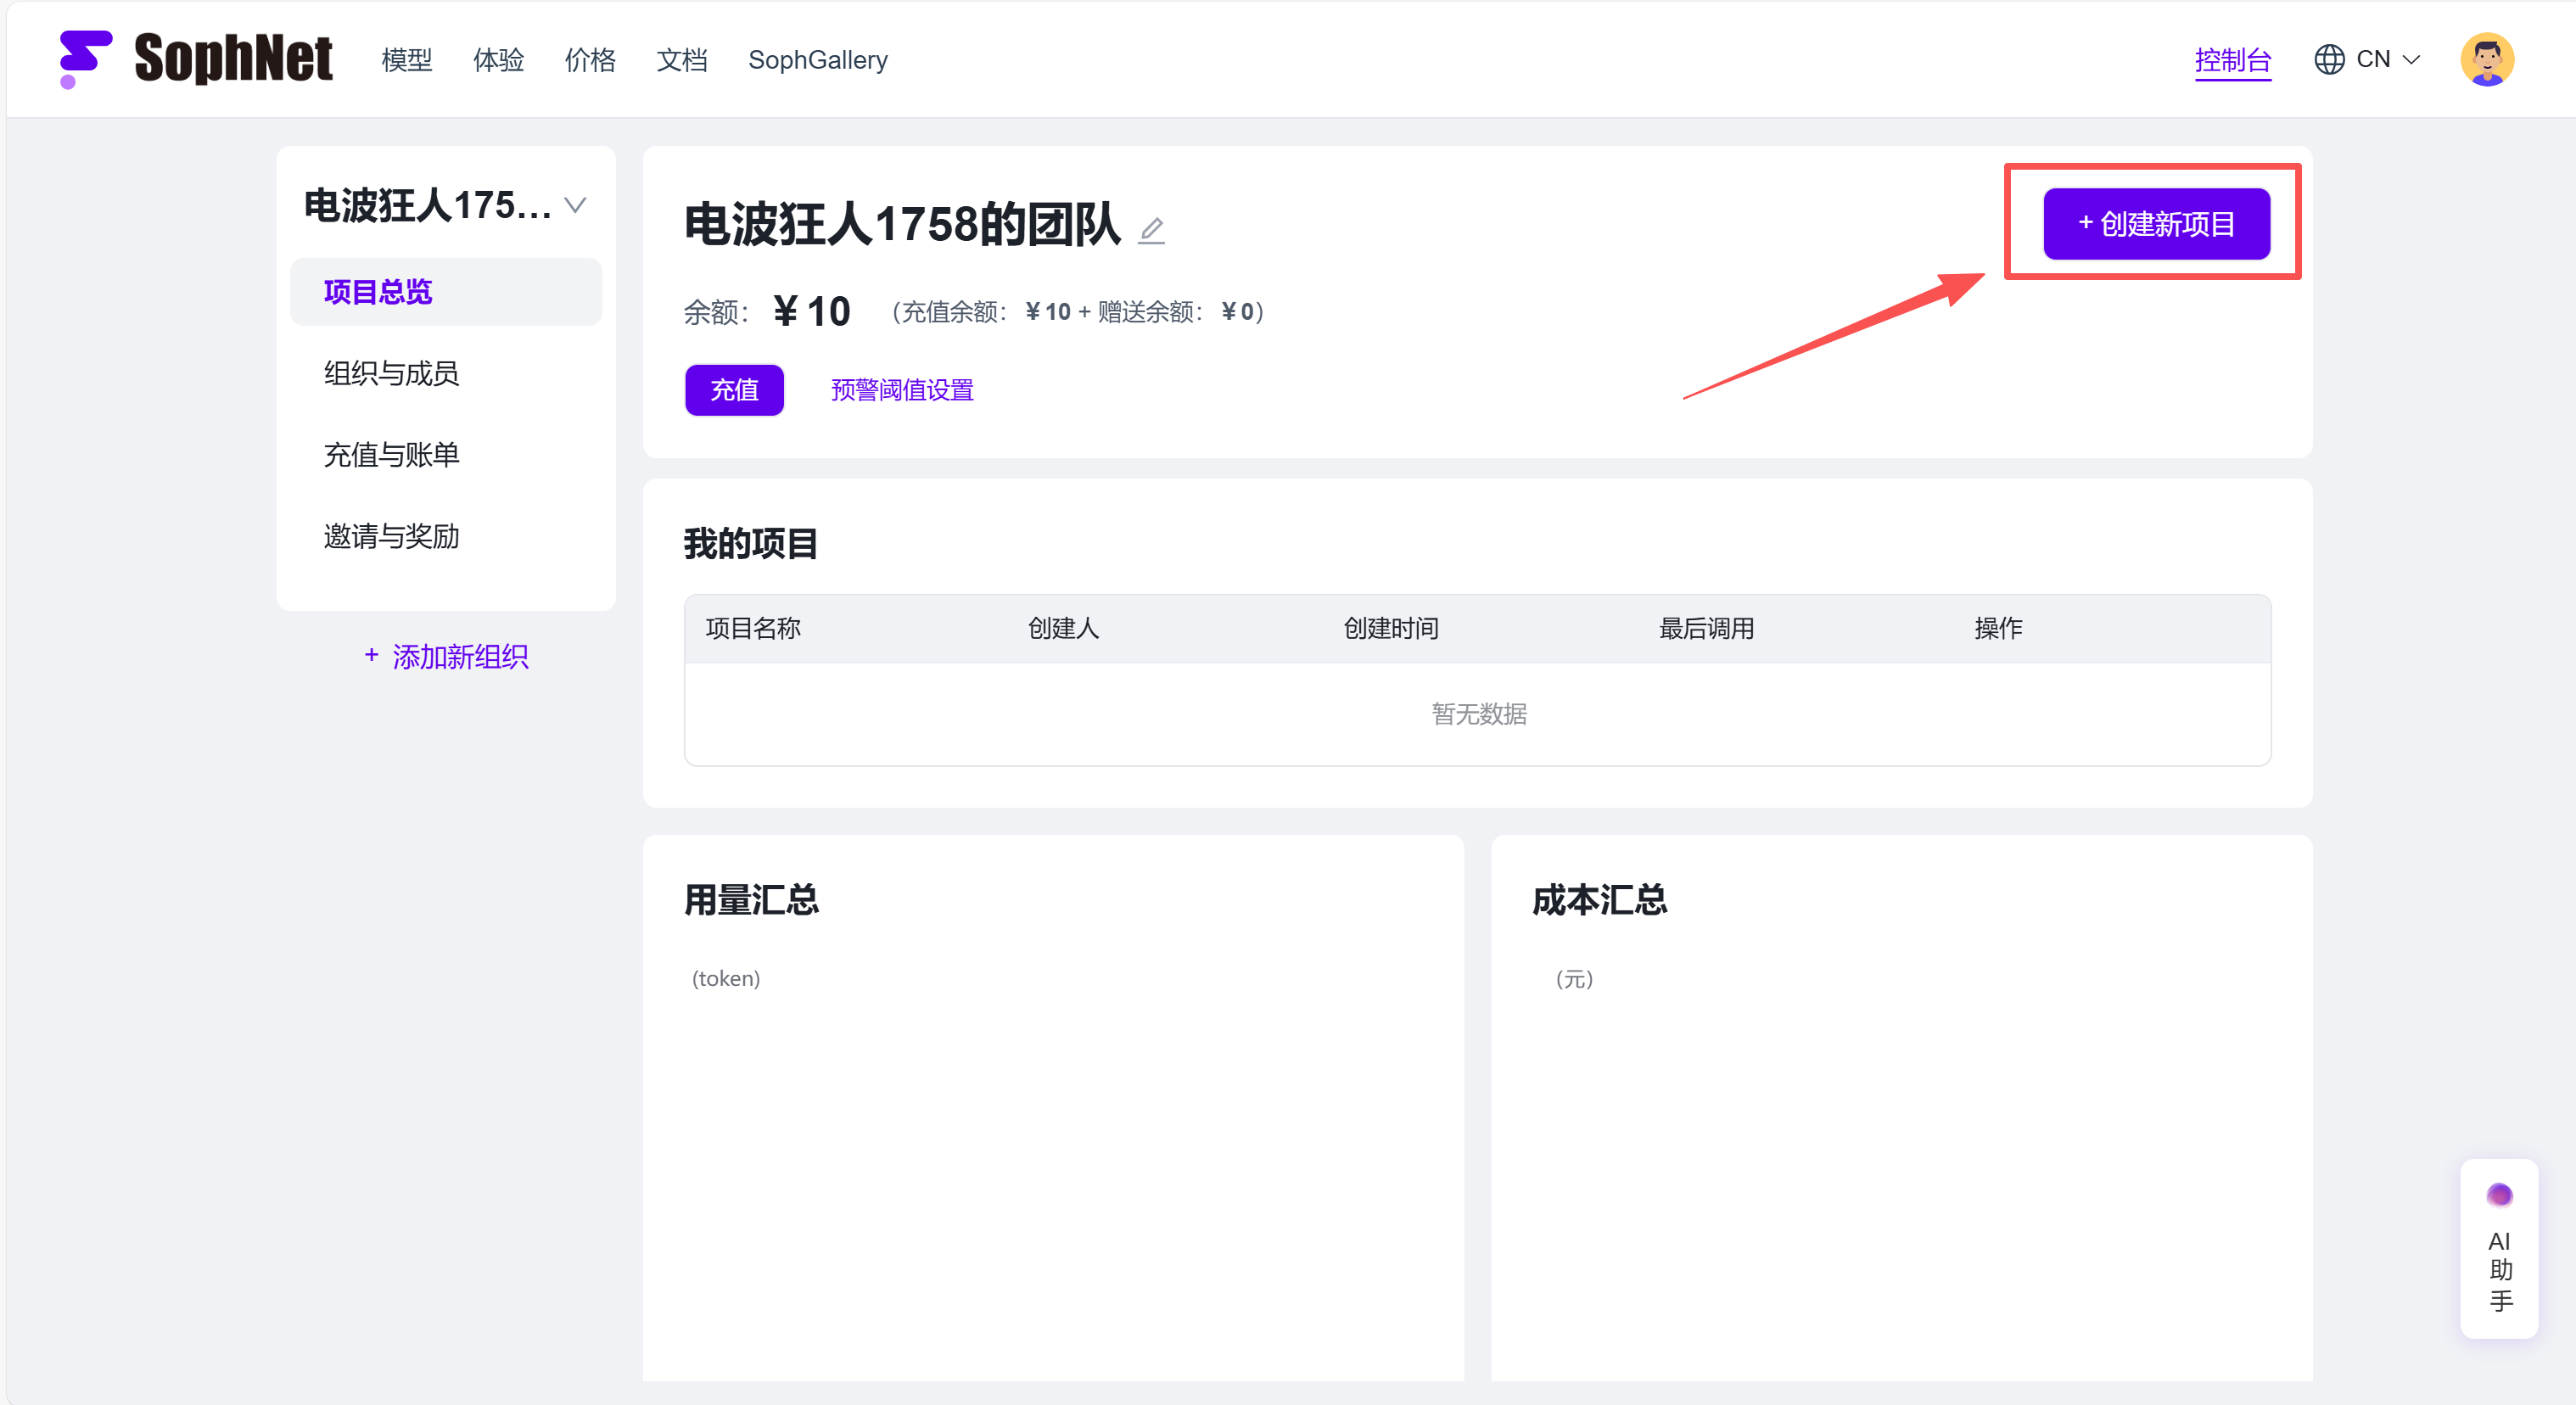Click the pencil edit icon beside team name
The height and width of the screenshot is (1405, 2576).
[1151, 231]
